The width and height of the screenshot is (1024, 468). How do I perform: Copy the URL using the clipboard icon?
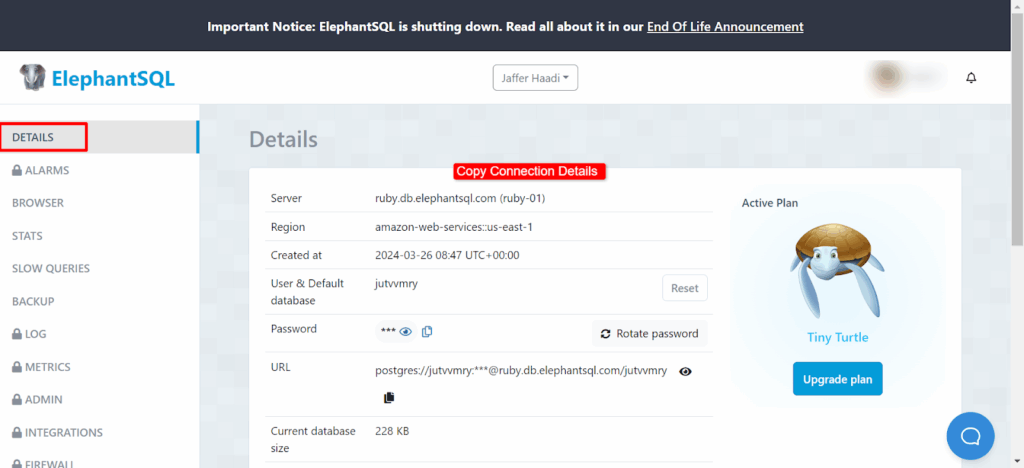pyautogui.click(x=389, y=398)
